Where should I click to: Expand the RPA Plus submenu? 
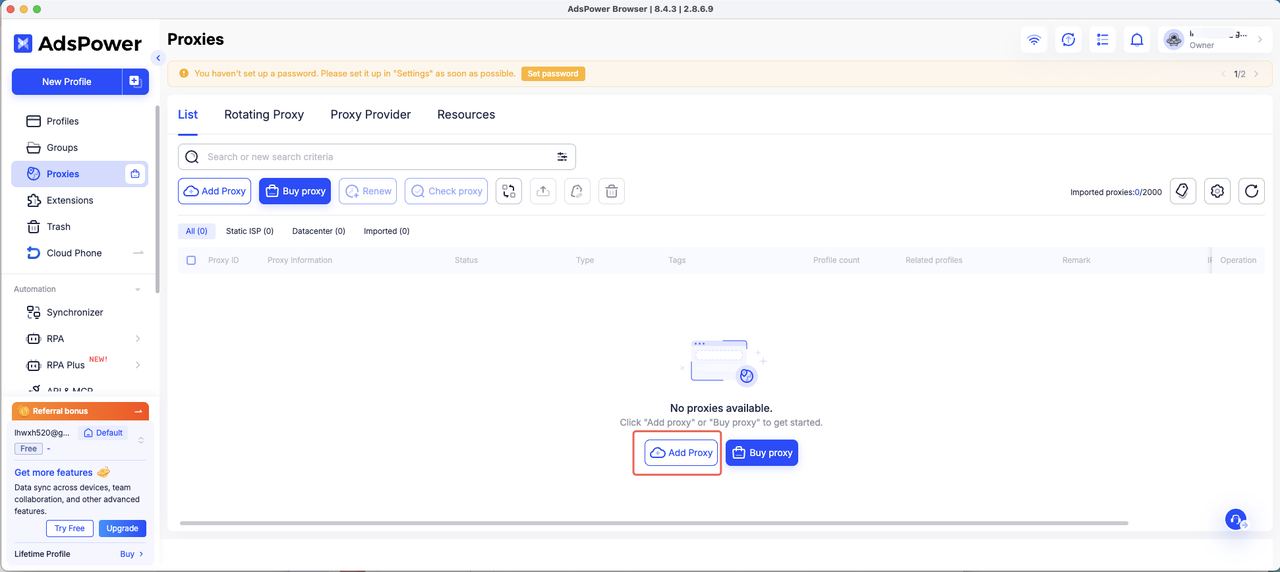pyautogui.click(x=137, y=365)
